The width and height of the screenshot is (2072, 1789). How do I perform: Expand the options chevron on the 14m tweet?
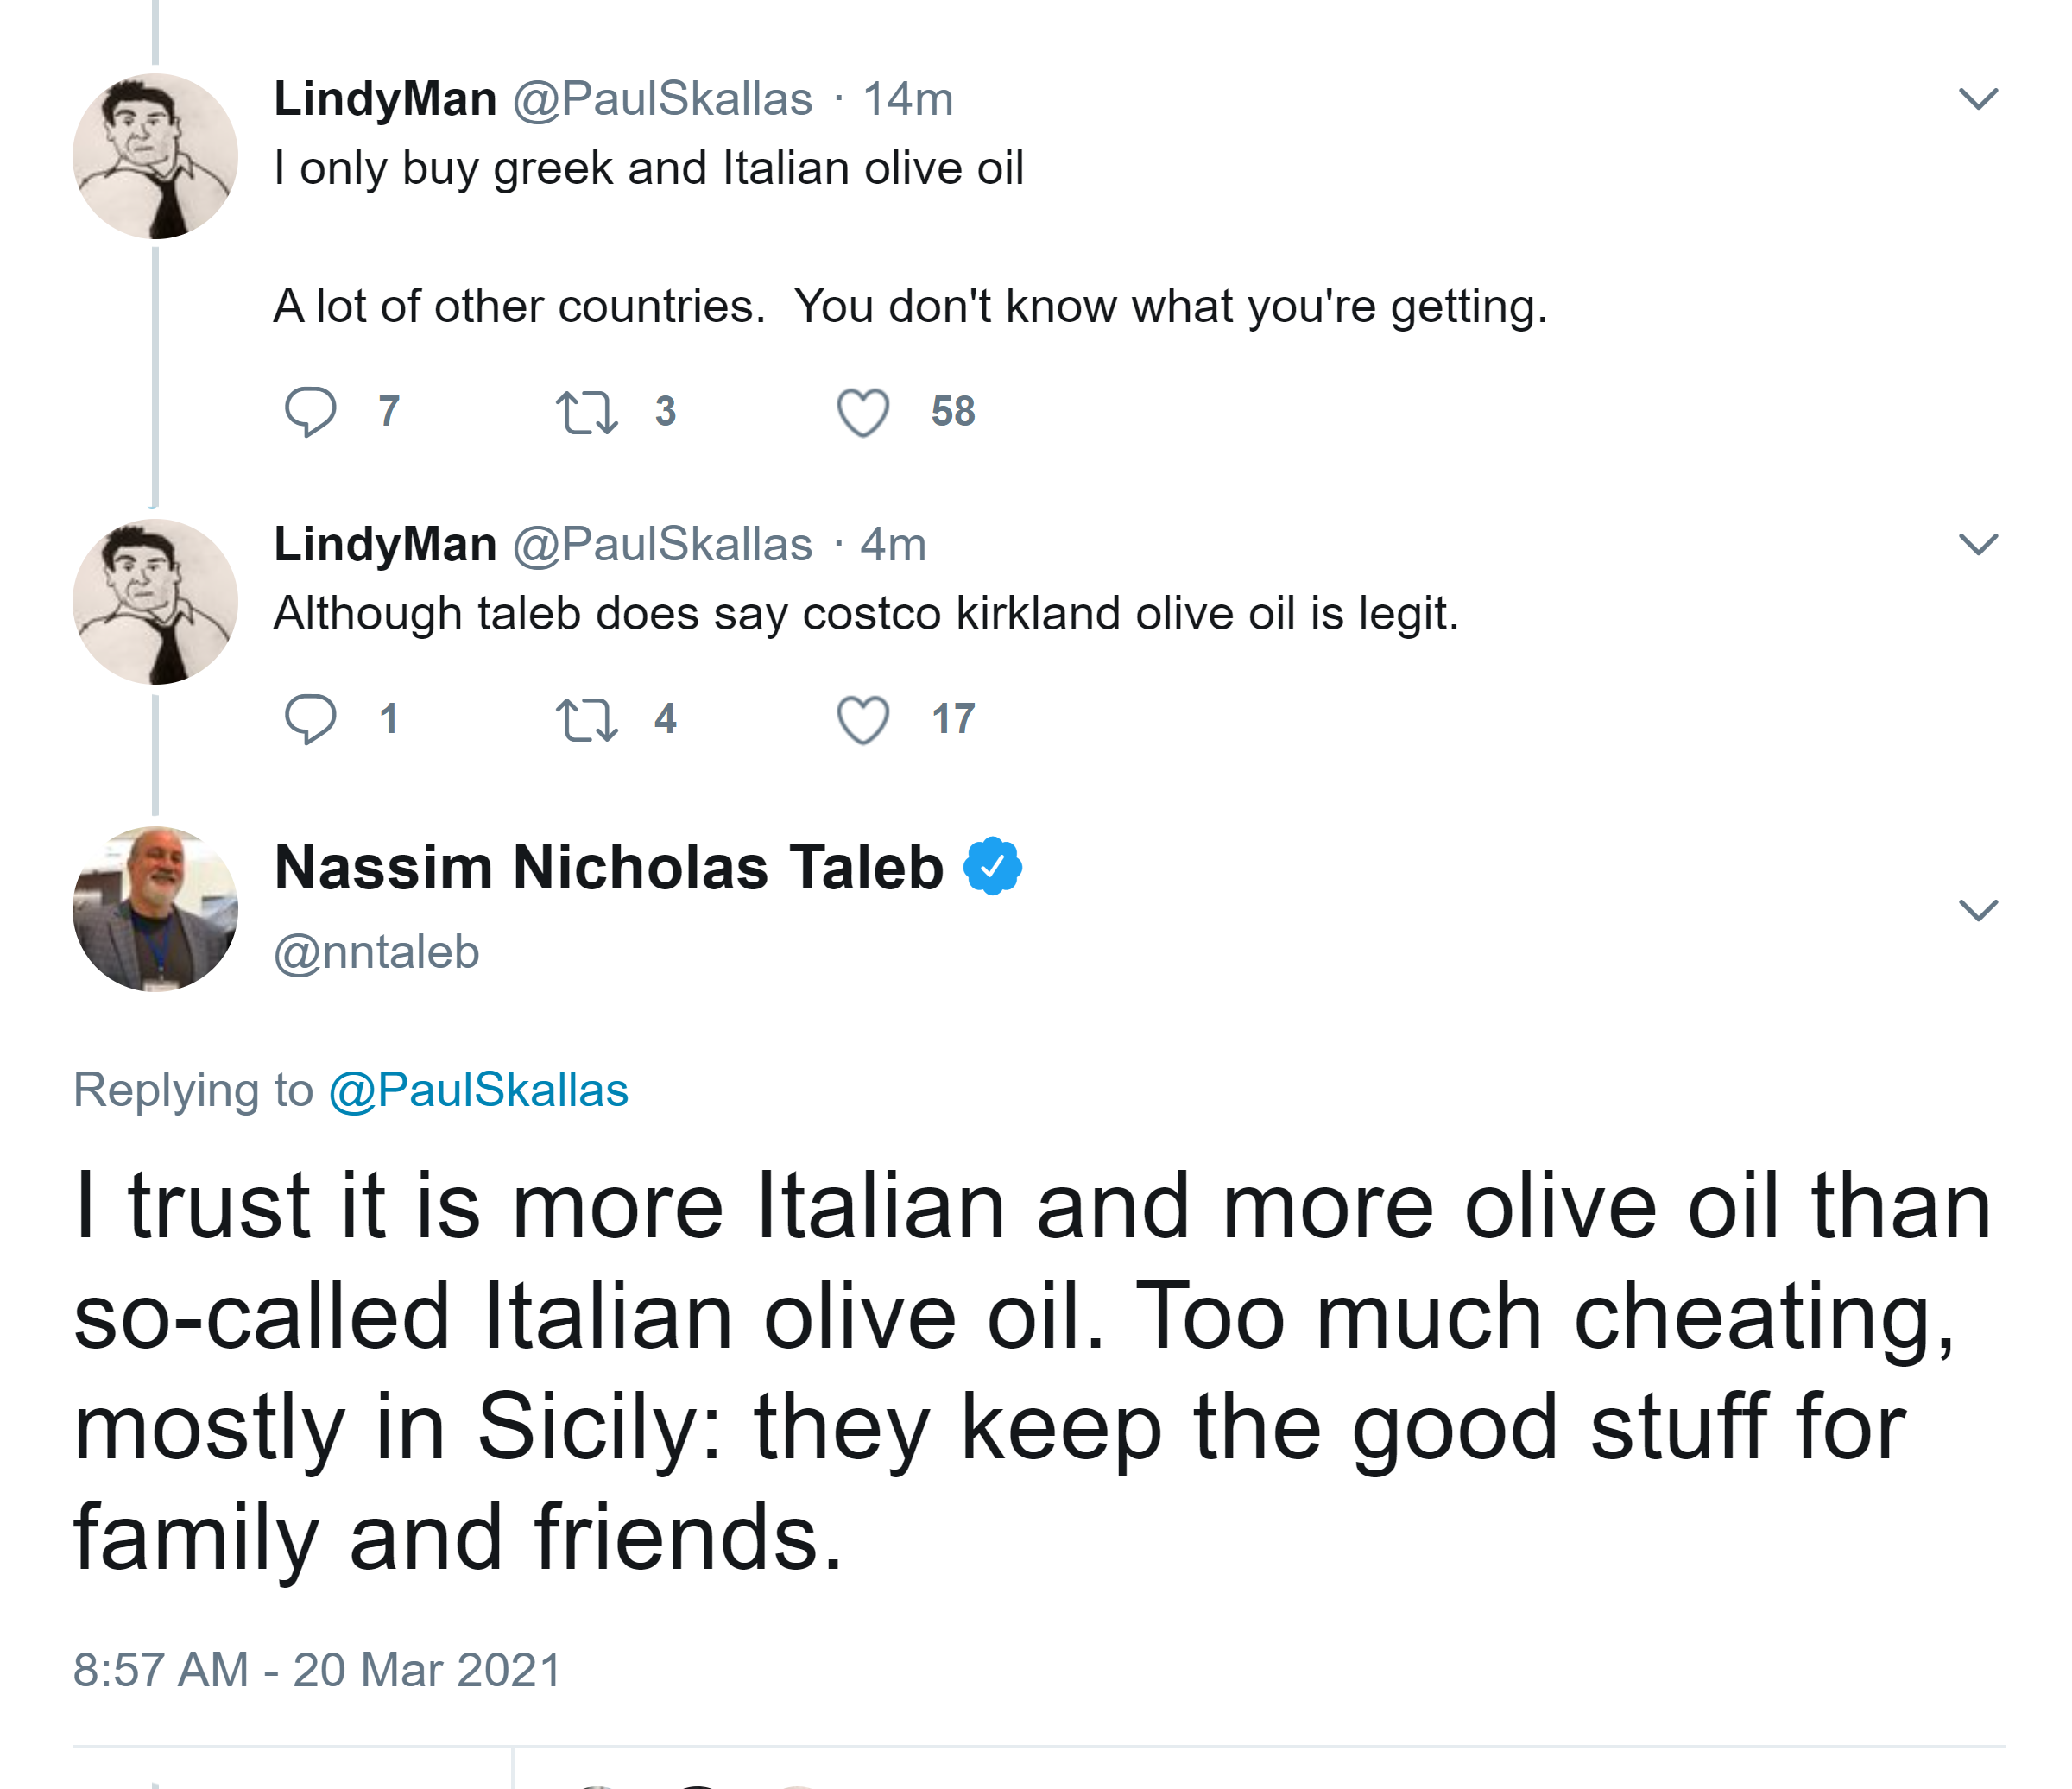click(x=1977, y=98)
